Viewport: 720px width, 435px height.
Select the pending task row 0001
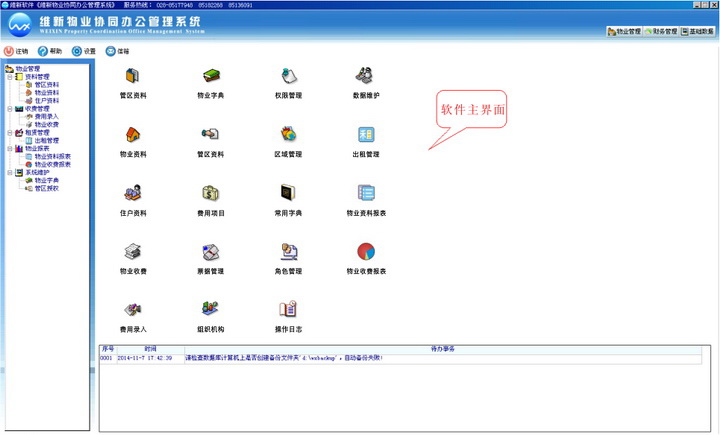click(x=400, y=358)
